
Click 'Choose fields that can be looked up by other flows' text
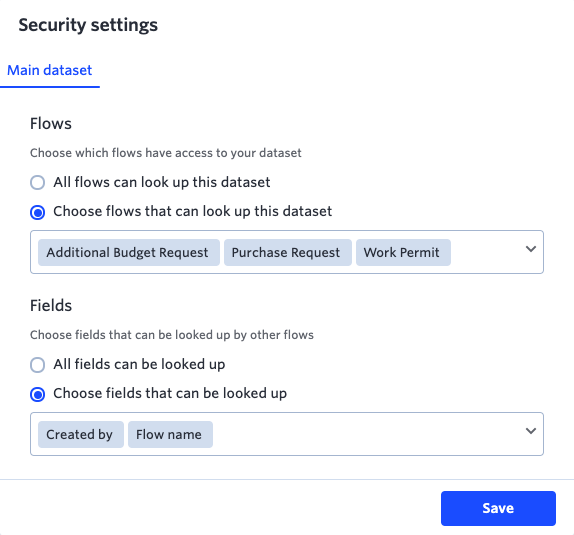[x=172, y=335]
